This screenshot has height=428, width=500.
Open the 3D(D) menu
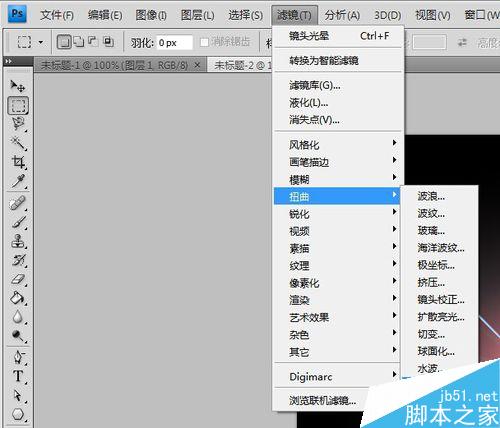387,15
